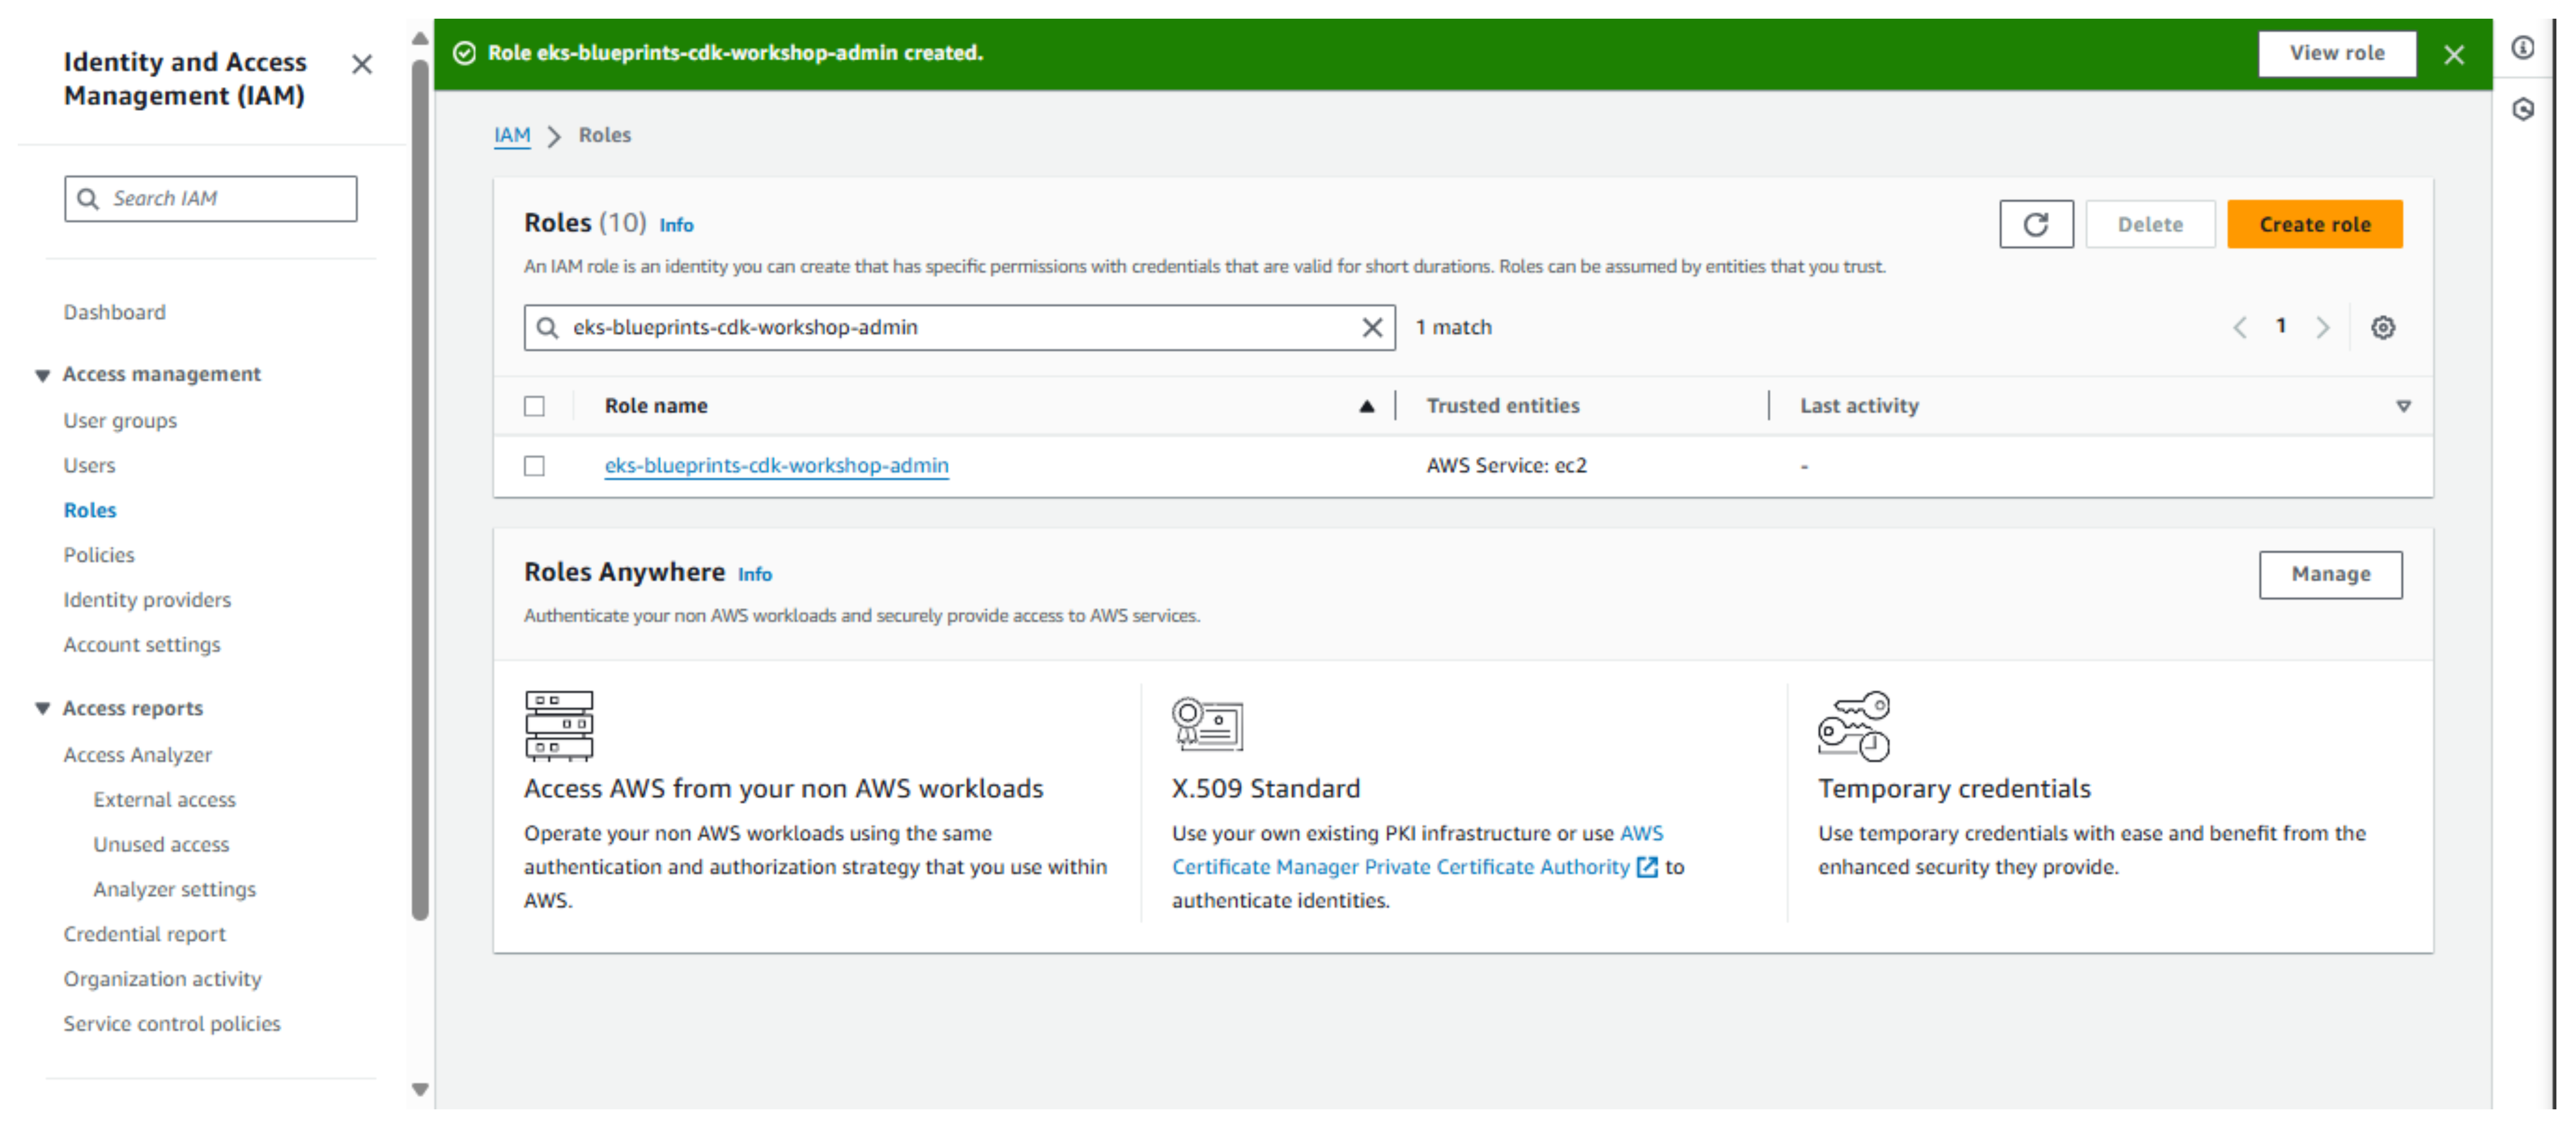Viewport: 2576px width, 1128px height.
Task: Open User groups in sidebar
Action: point(120,421)
